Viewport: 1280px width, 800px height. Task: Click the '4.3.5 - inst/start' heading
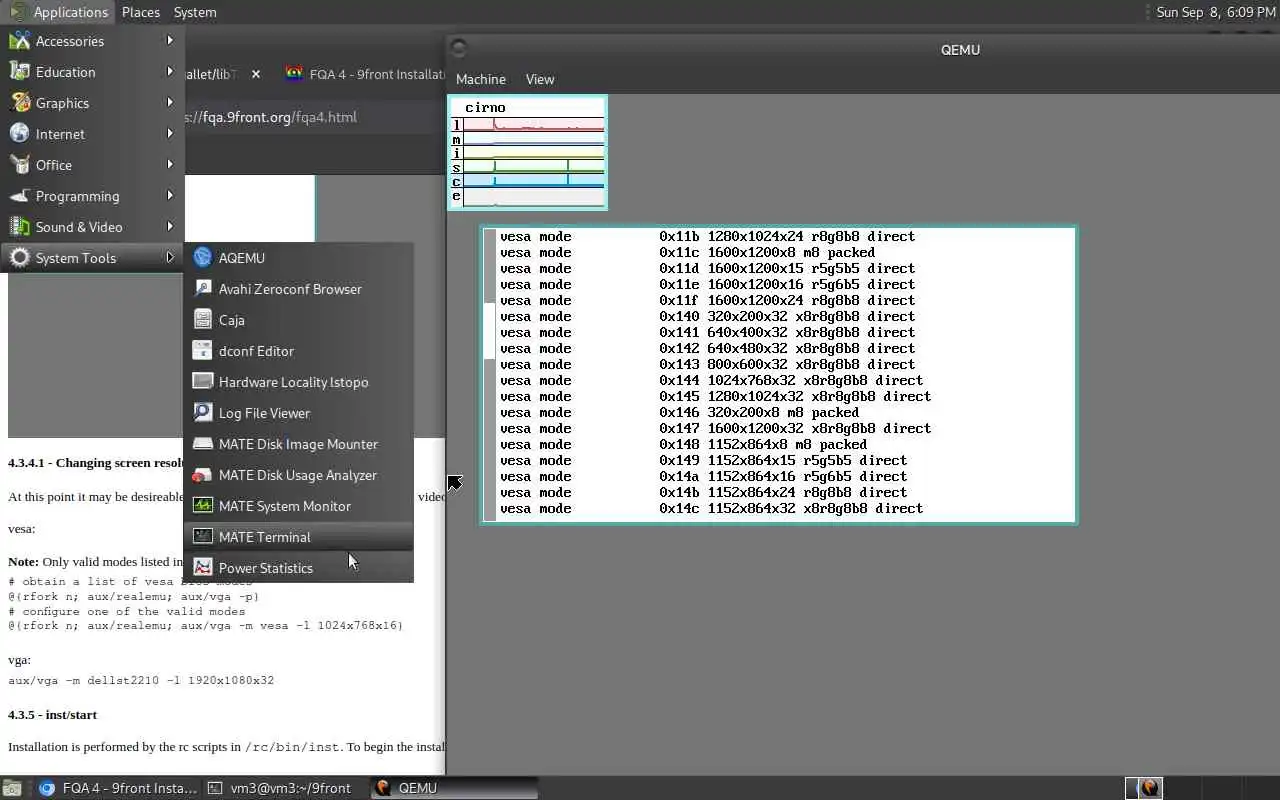tap(52, 714)
